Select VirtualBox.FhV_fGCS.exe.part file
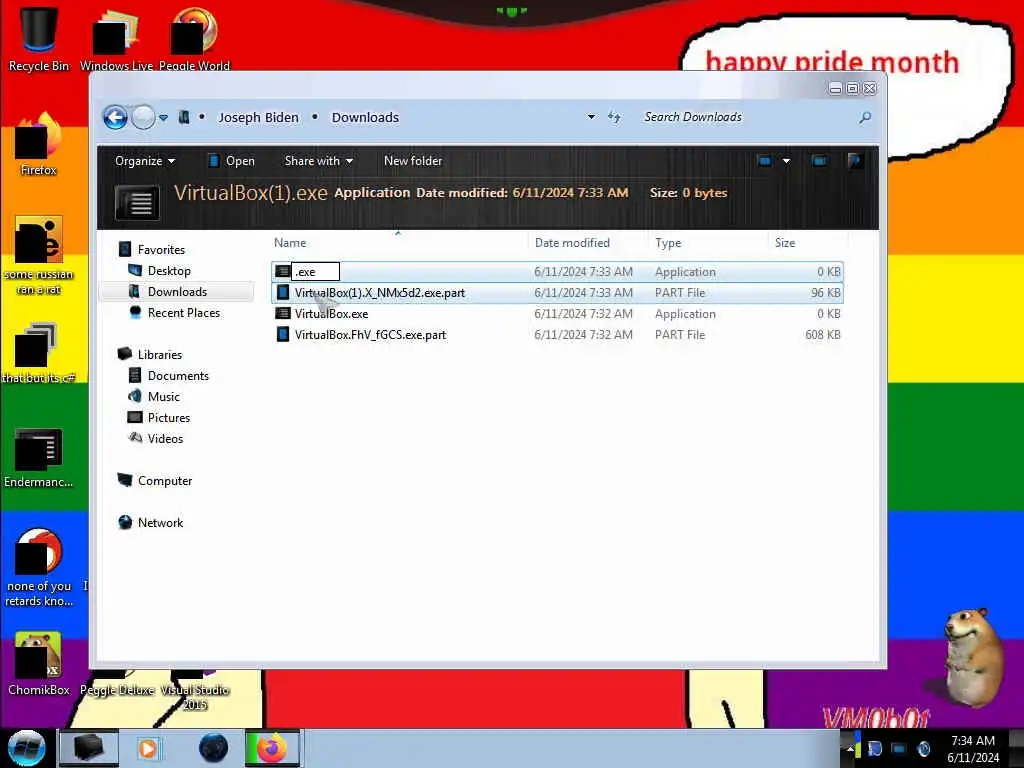Viewport: 1024px width, 768px height. coord(557,334)
